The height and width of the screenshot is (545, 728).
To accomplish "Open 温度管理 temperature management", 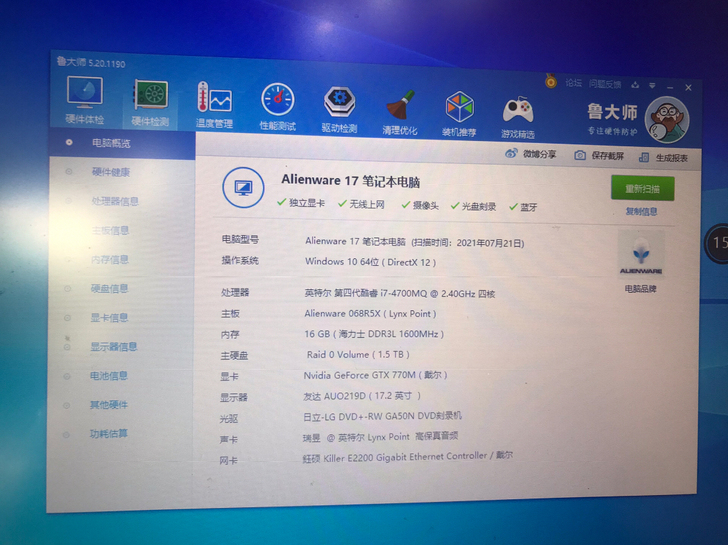I will click(x=214, y=105).
